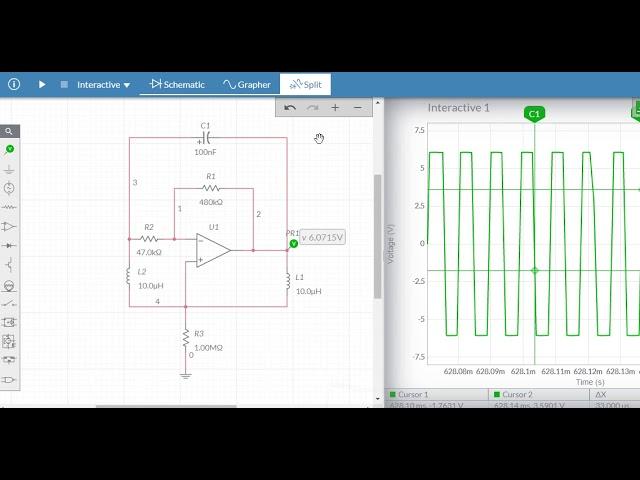Click the schematic vertical scrollbar thumb
The width and height of the screenshot is (640, 480).
378,236
